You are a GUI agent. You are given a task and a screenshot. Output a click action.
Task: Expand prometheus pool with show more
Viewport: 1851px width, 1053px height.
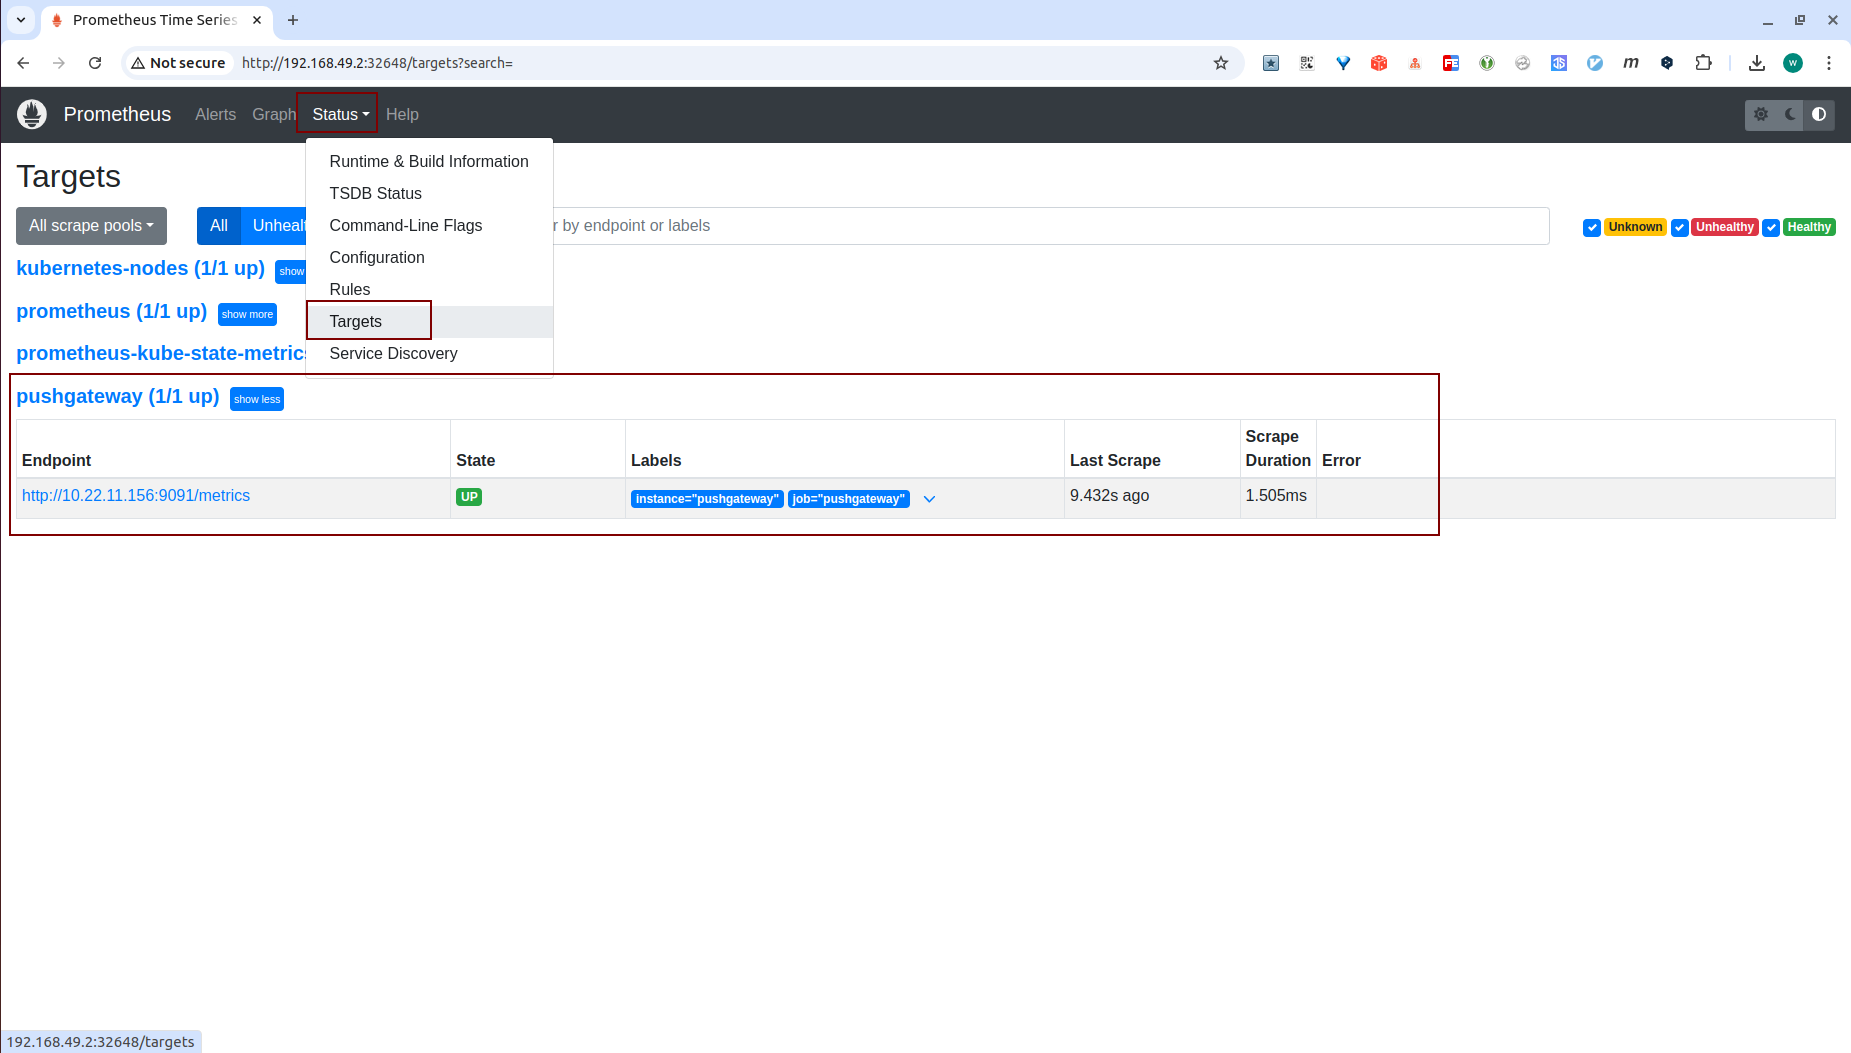click(247, 314)
